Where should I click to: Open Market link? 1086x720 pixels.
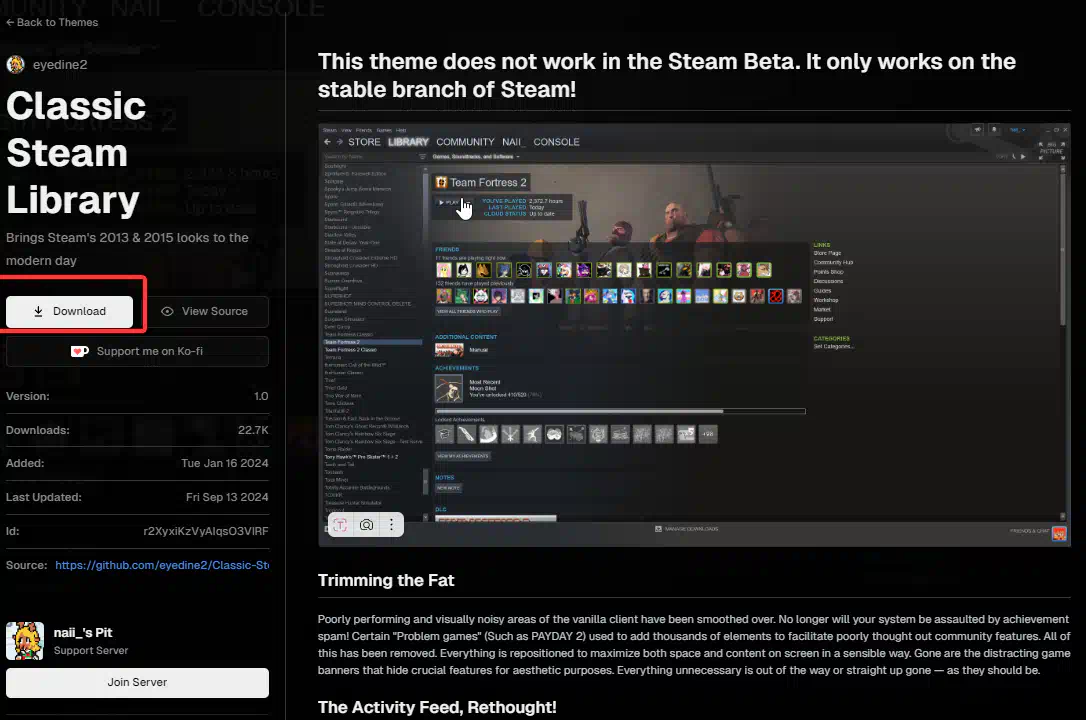click(822, 309)
